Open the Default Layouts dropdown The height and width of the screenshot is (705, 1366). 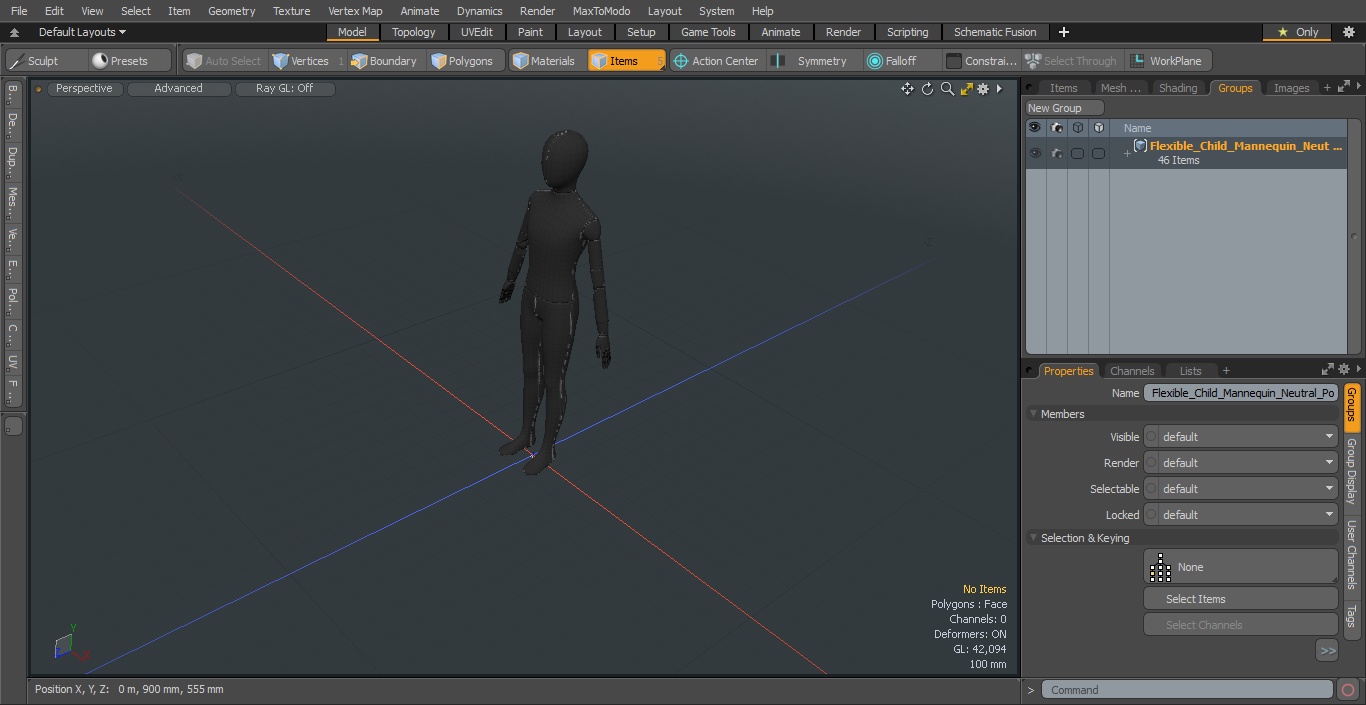[82, 32]
